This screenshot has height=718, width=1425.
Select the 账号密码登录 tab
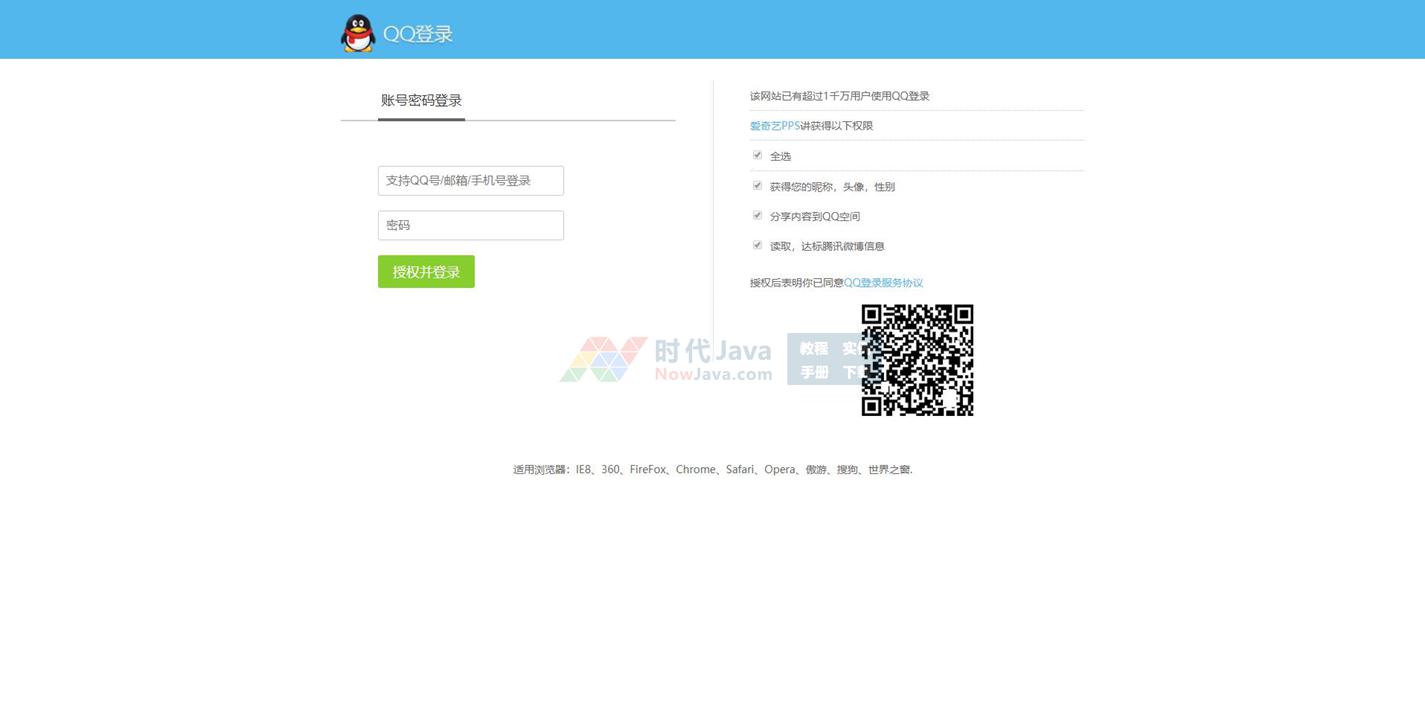tap(421, 100)
